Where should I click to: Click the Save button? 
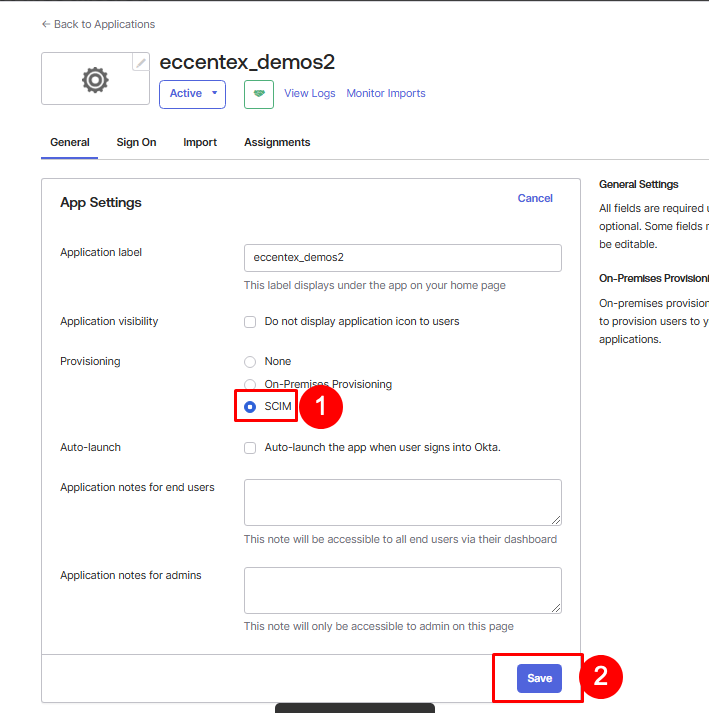click(539, 678)
